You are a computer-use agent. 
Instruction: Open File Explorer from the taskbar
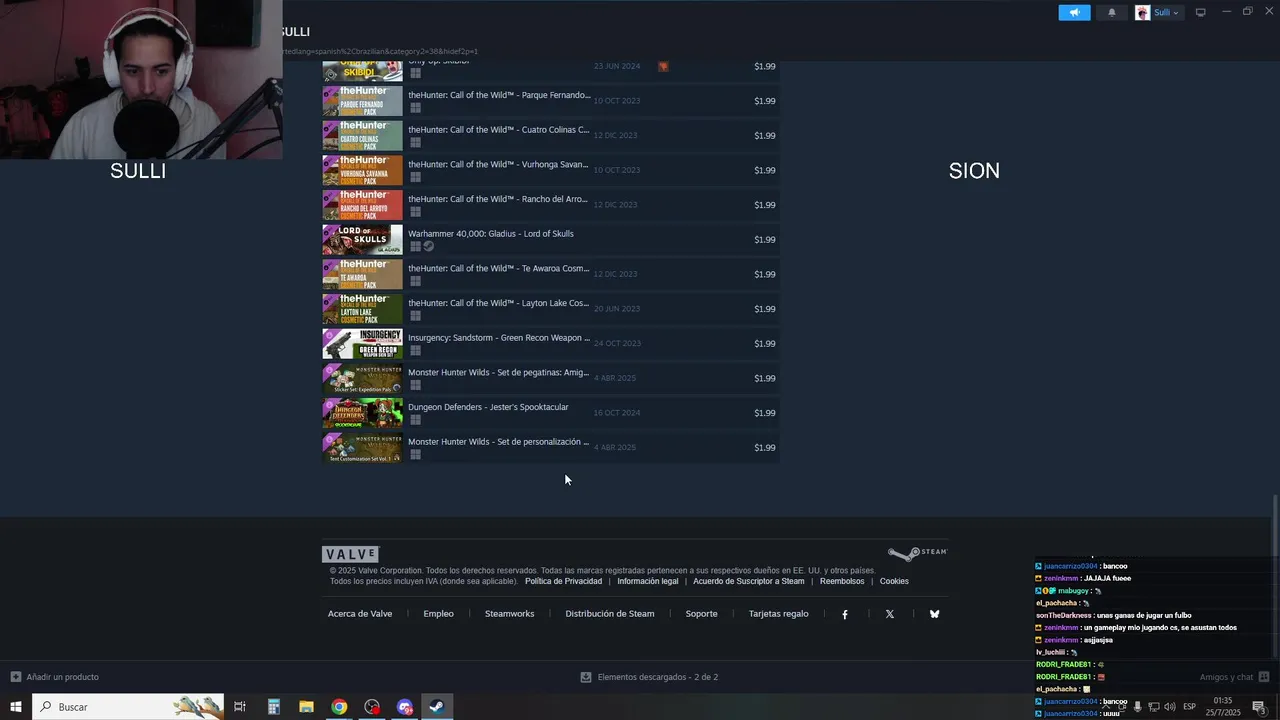coord(306,707)
